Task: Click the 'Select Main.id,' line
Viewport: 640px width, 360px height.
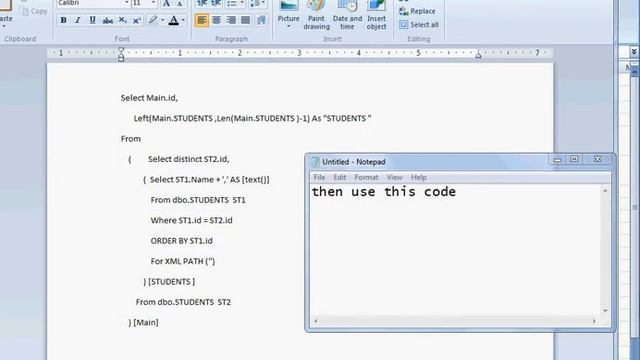Action: point(149,98)
